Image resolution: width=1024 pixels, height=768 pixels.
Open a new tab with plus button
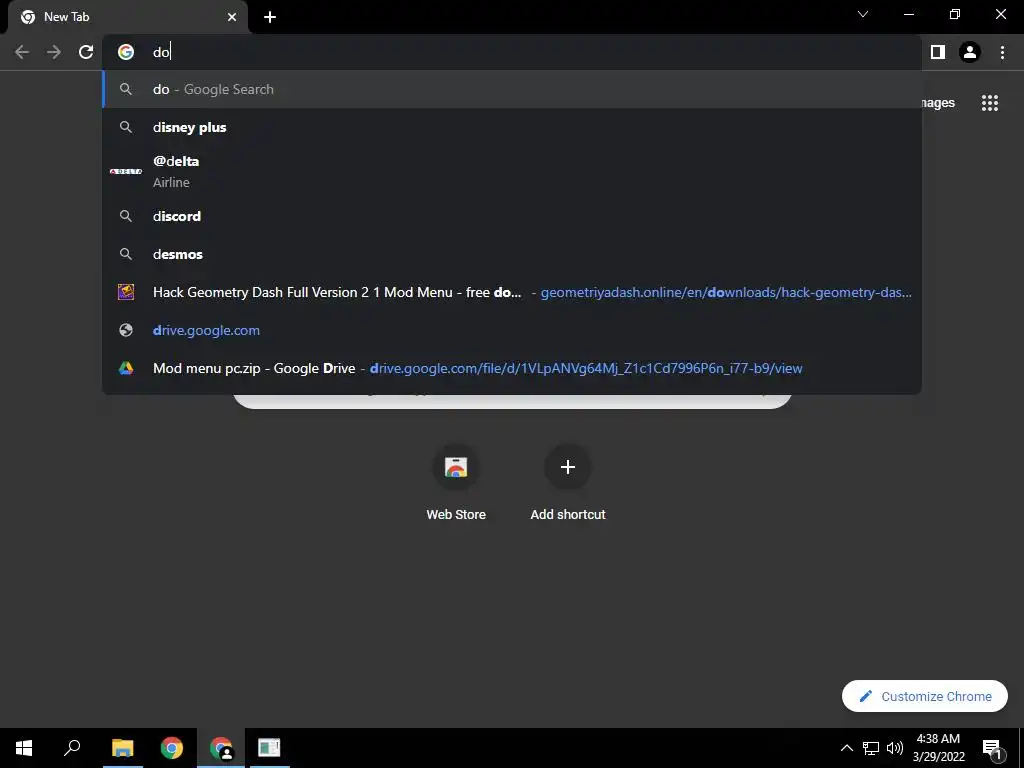pos(270,17)
